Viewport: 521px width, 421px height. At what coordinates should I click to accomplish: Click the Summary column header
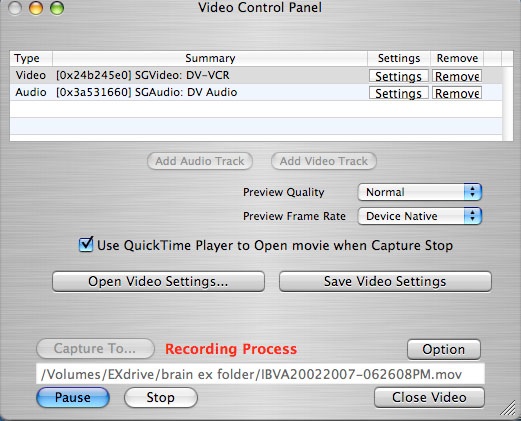click(x=210, y=58)
